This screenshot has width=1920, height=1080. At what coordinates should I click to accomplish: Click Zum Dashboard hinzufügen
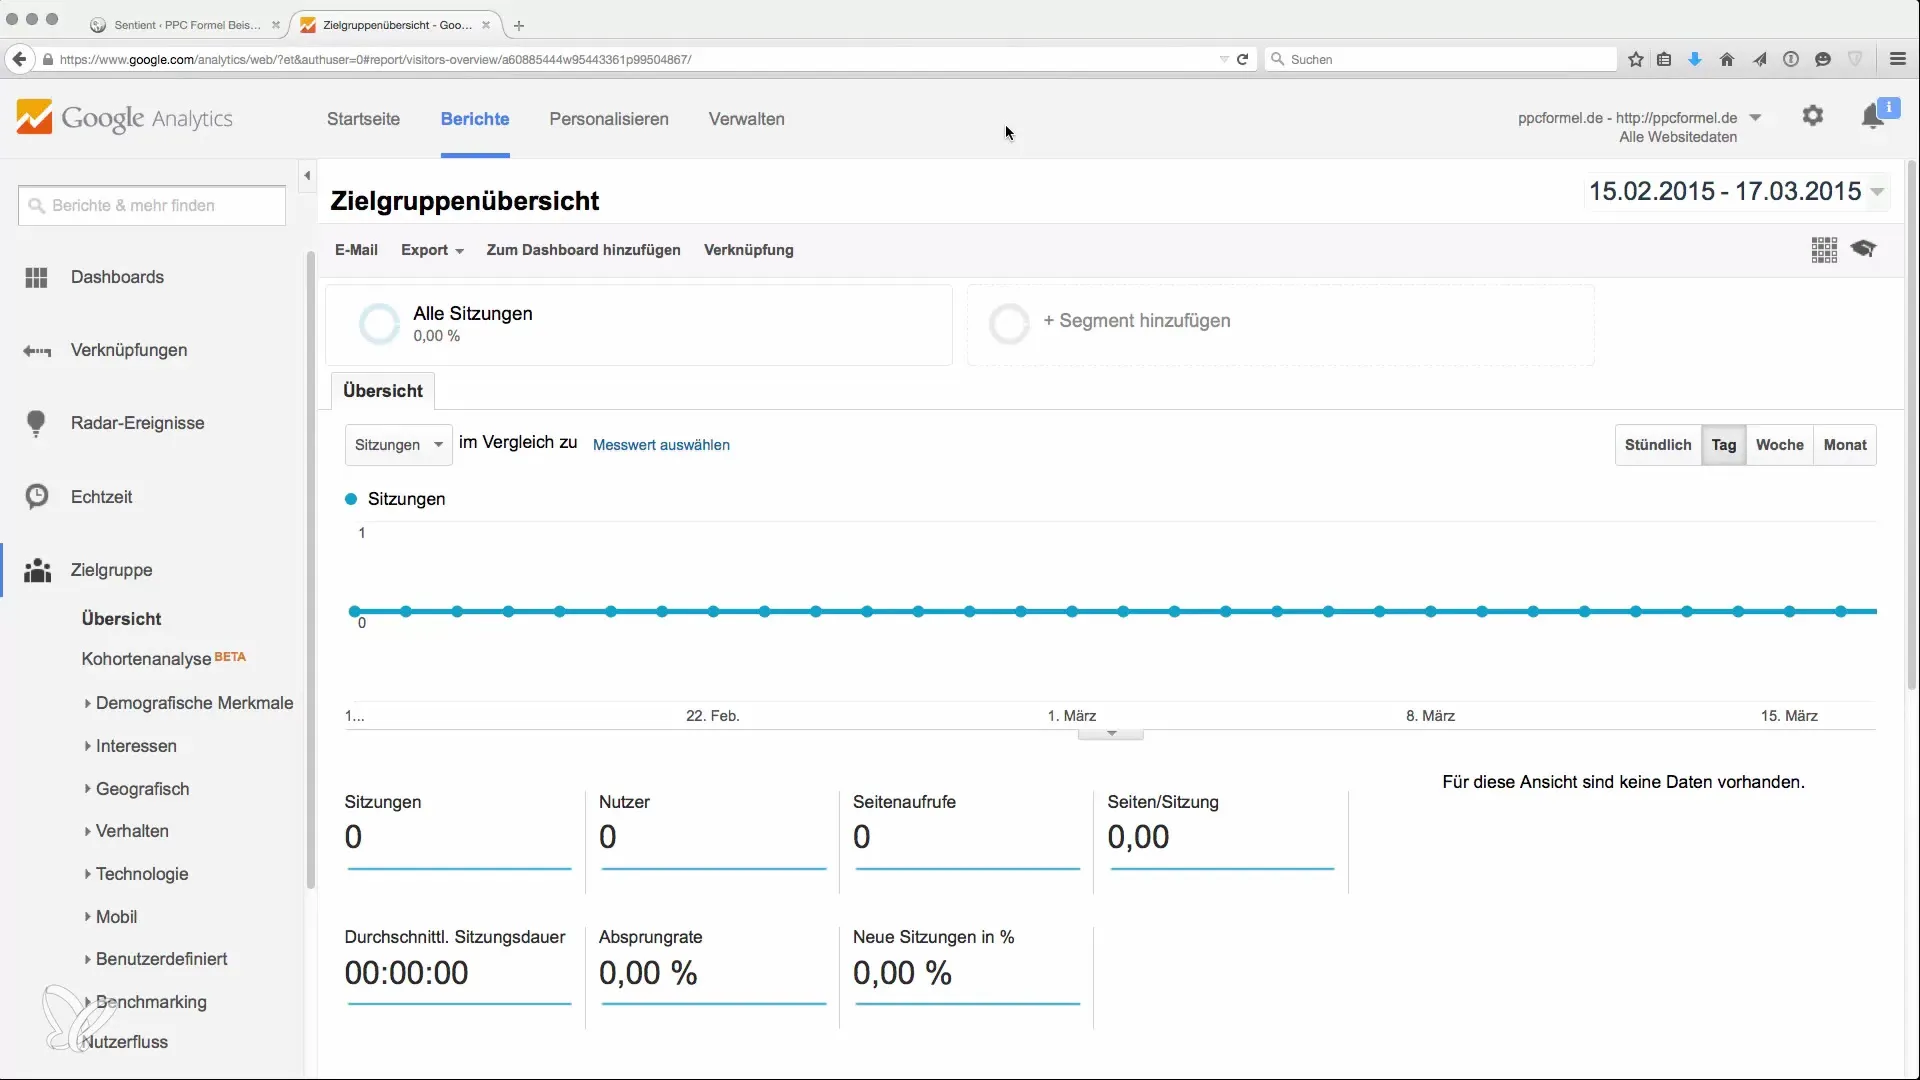click(583, 250)
